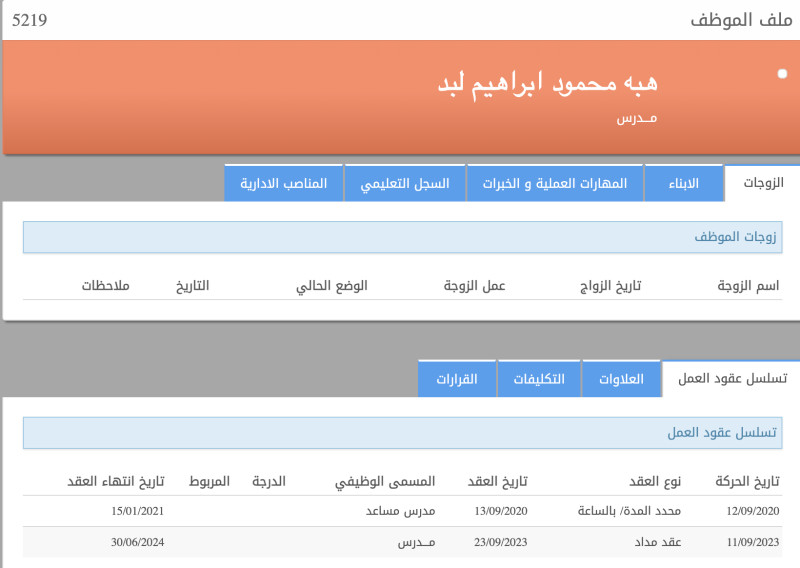Select the المهارات العملية و الخبرات tab
The height and width of the screenshot is (568, 800).
(x=555, y=184)
